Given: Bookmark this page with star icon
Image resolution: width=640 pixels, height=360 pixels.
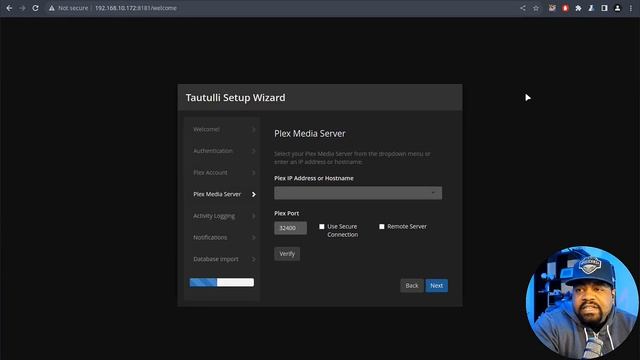Looking at the screenshot, I should pyautogui.click(x=536, y=8).
